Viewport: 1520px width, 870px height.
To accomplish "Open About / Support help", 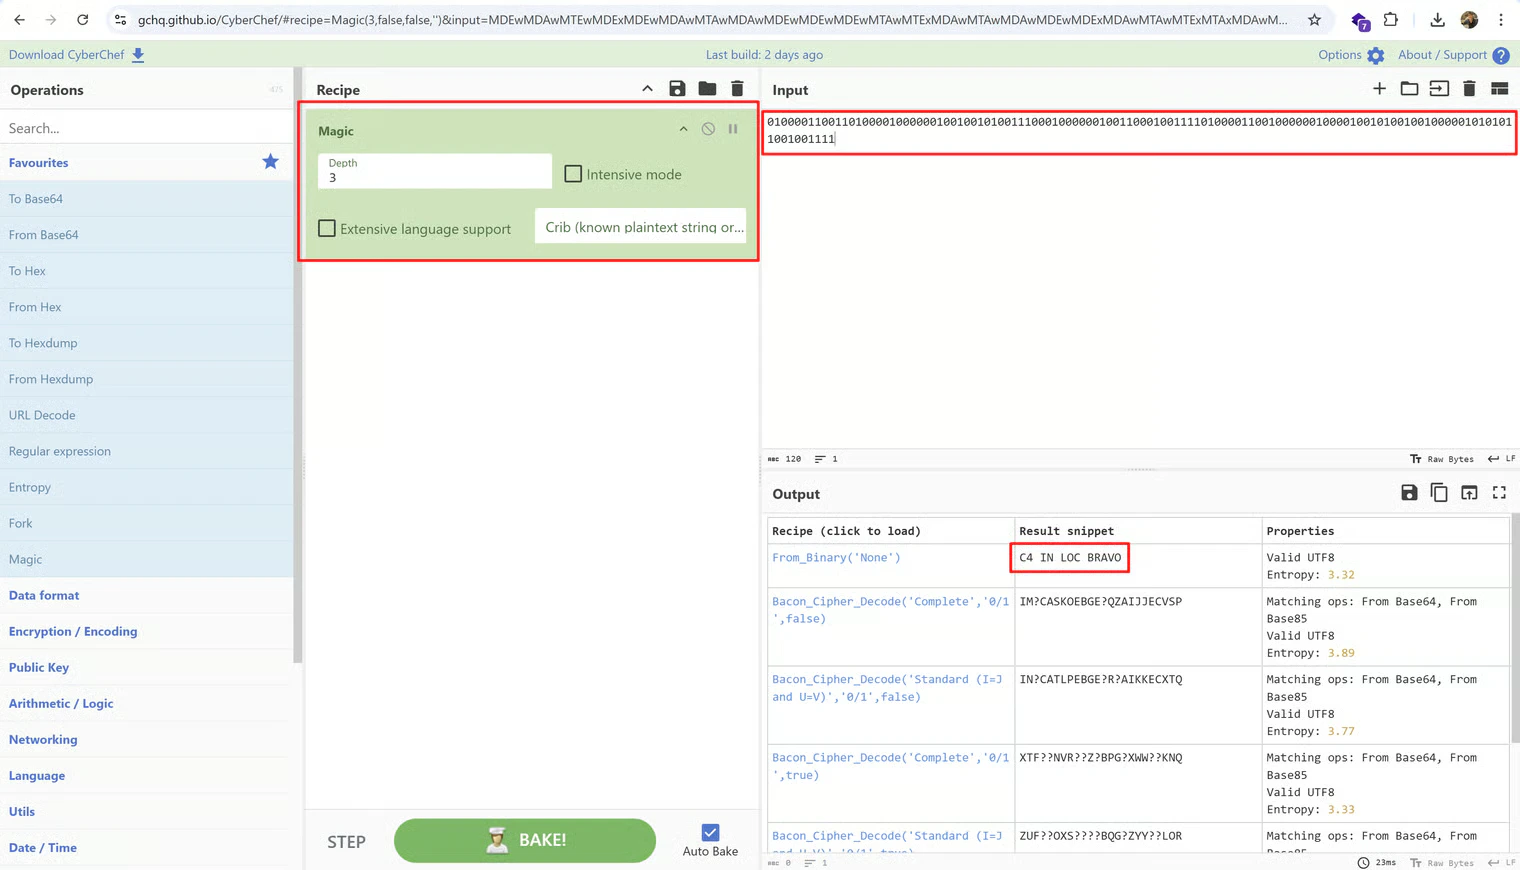I will [x=1453, y=55].
